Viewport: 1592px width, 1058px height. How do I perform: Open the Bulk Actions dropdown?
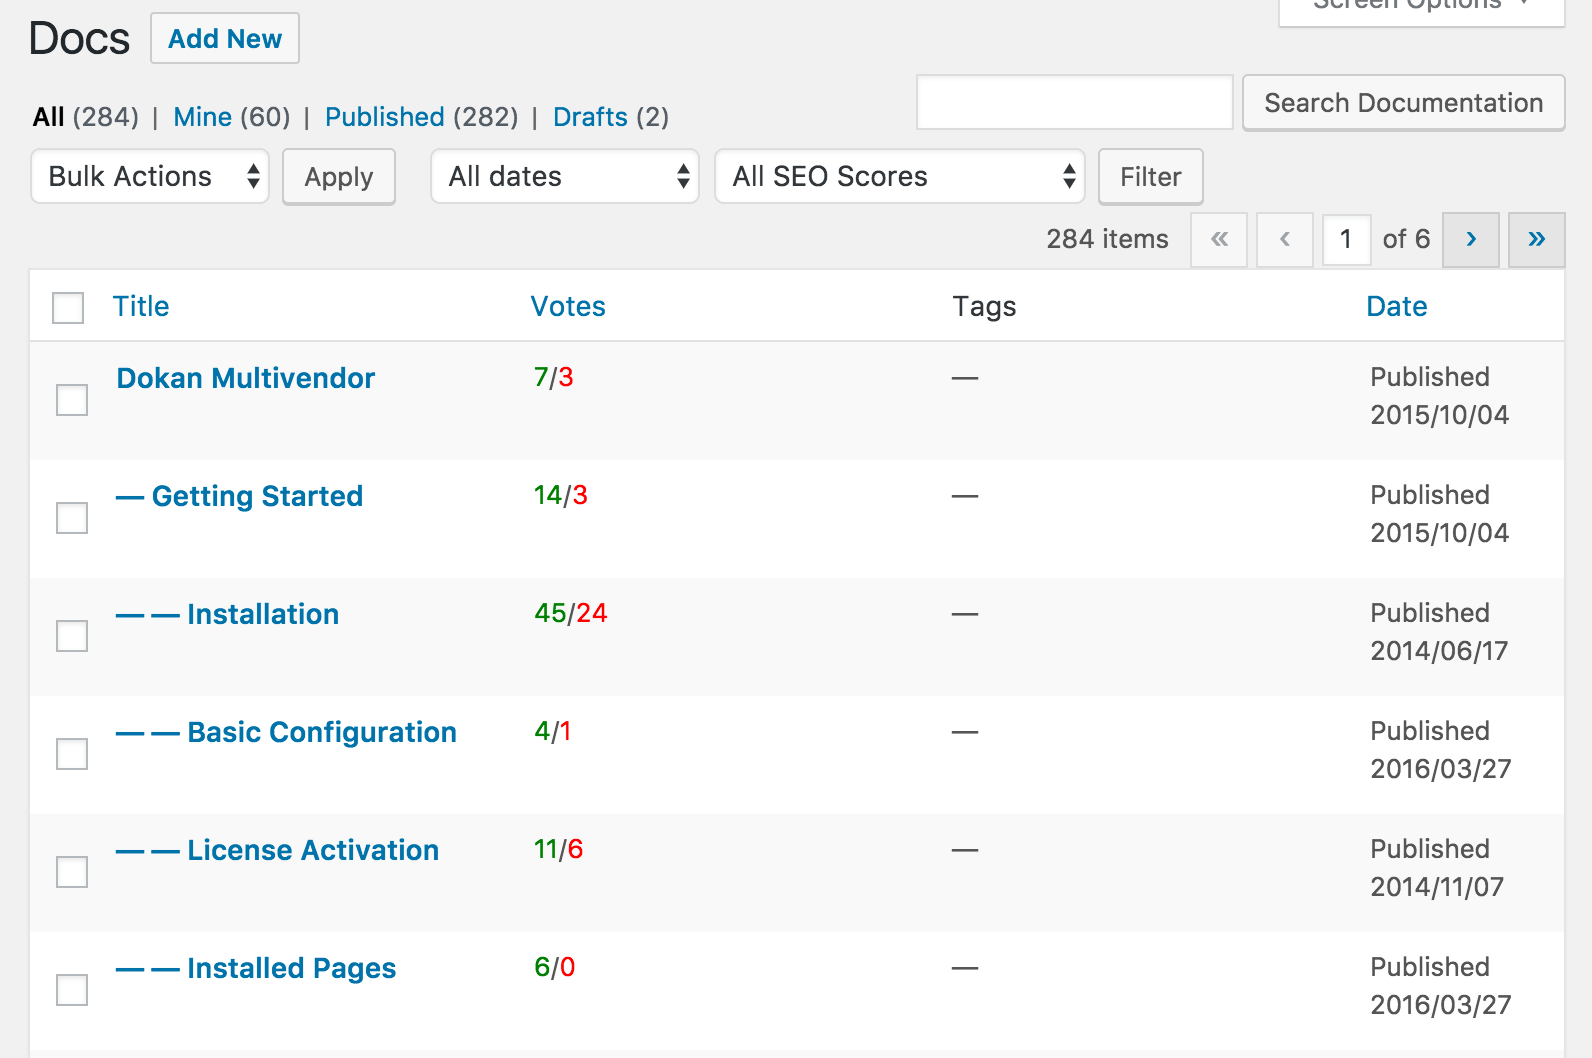tap(150, 177)
